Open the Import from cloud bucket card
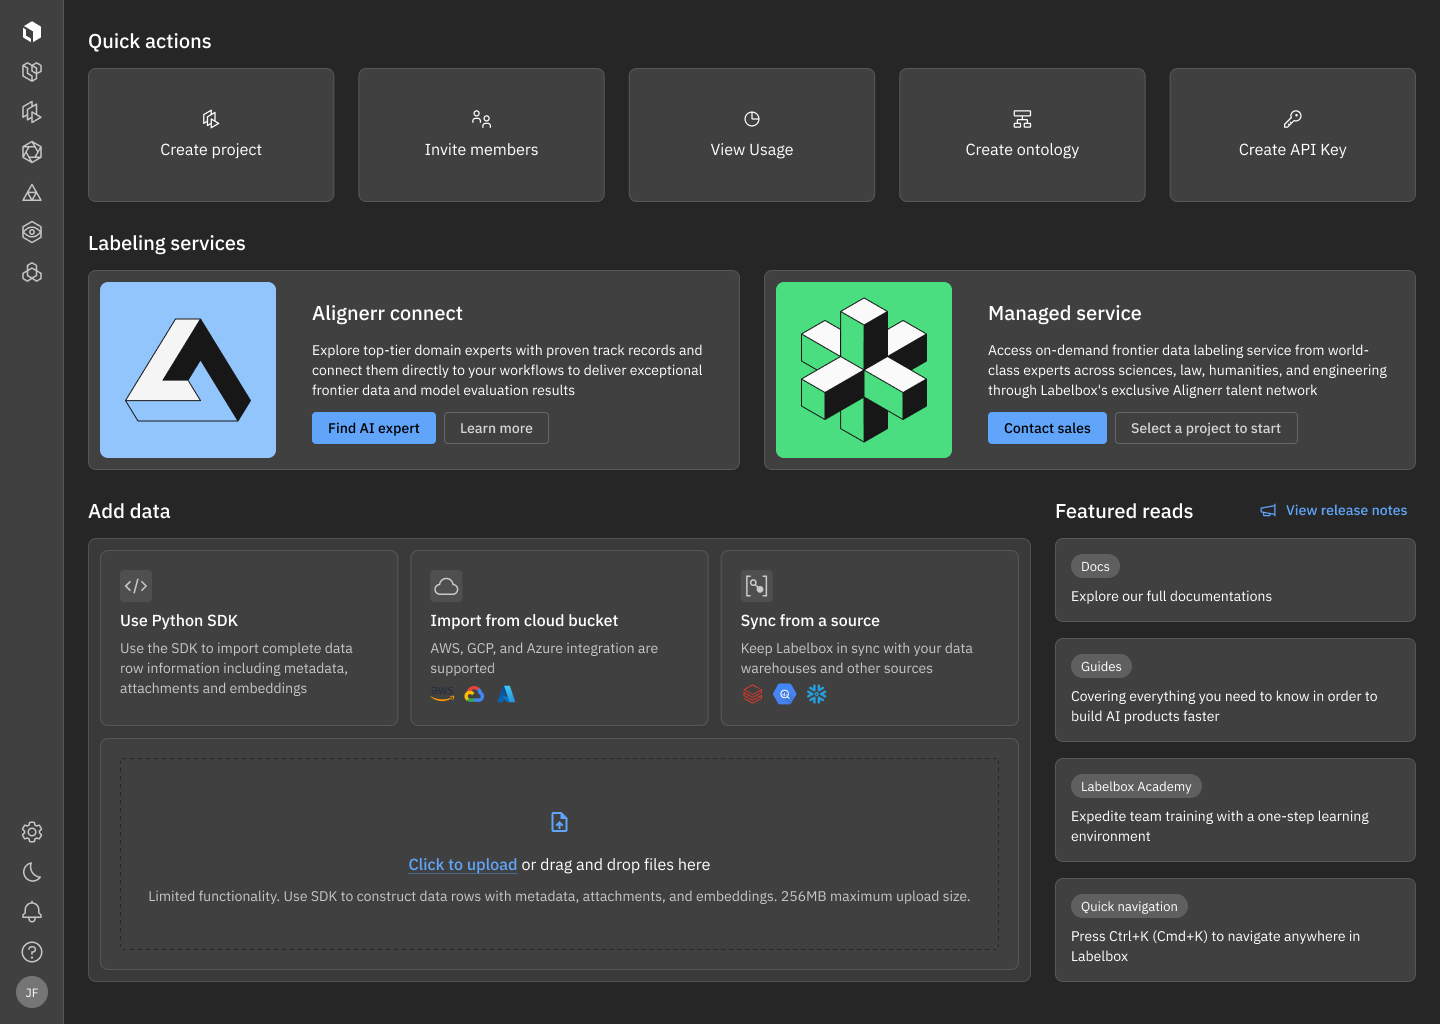The image size is (1440, 1024). 559,638
